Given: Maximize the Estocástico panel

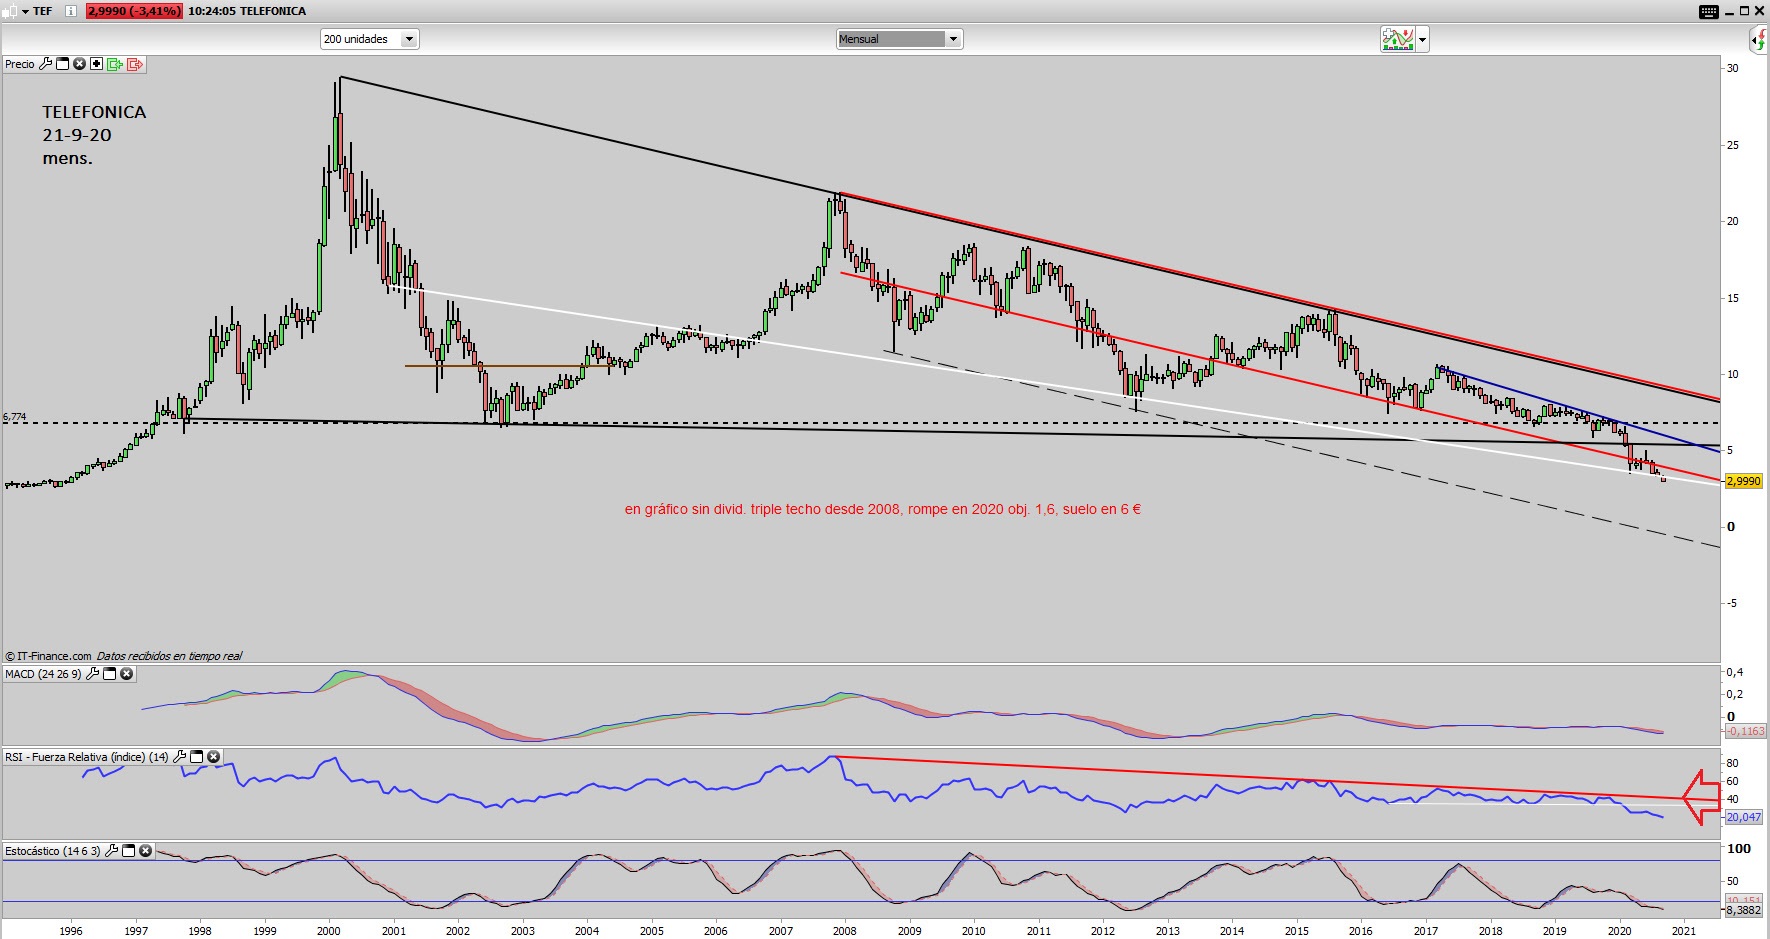Looking at the screenshot, I should click(129, 851).
